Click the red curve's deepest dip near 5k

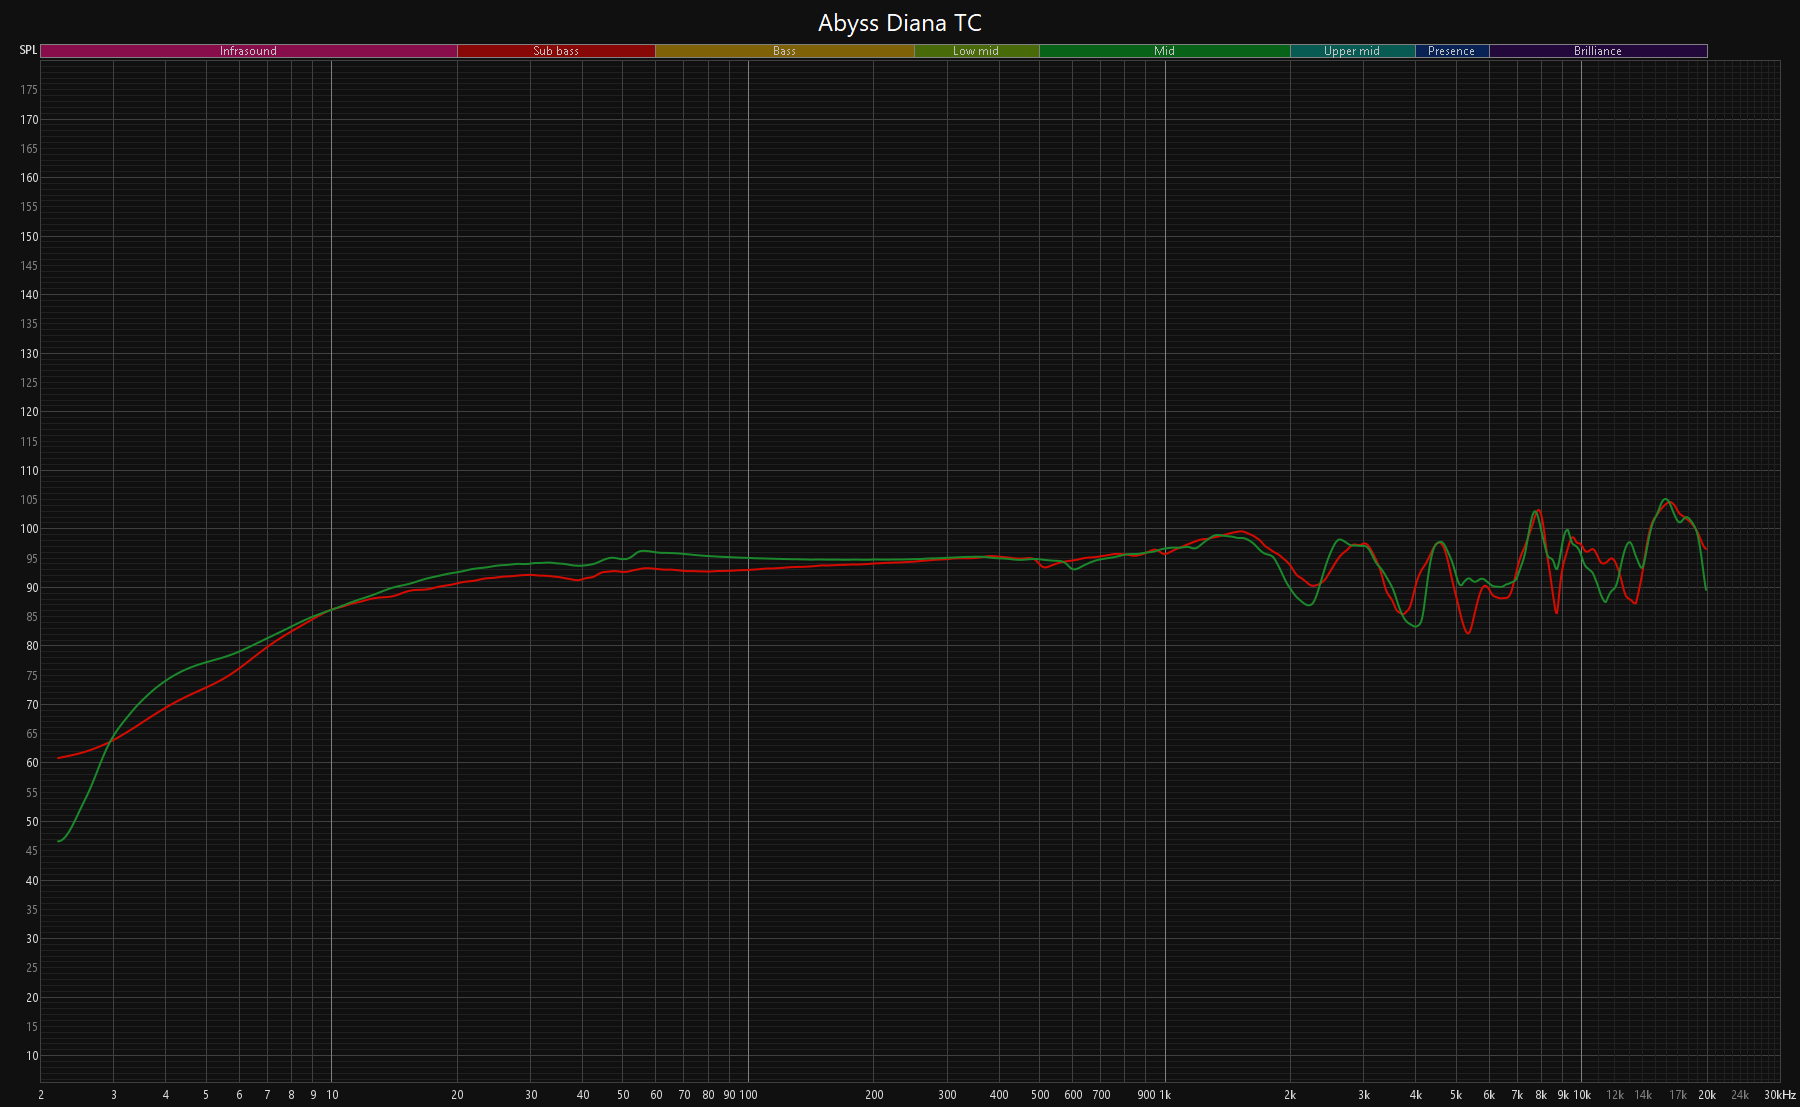click(1467, 632)
